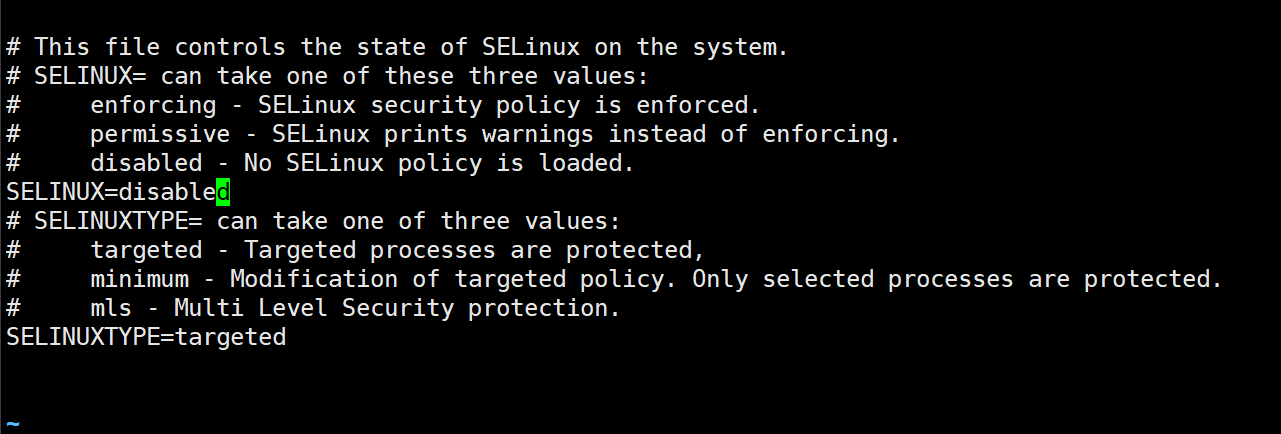Place cursor on 'permissive' comment word
The image size is (1281, 434).
pos(160,134)
